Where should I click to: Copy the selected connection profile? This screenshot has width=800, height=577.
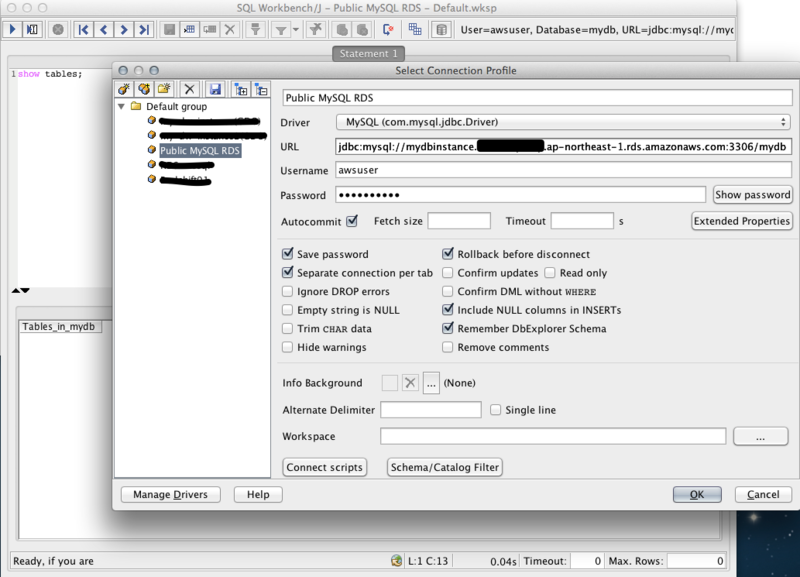click(144, 89)
